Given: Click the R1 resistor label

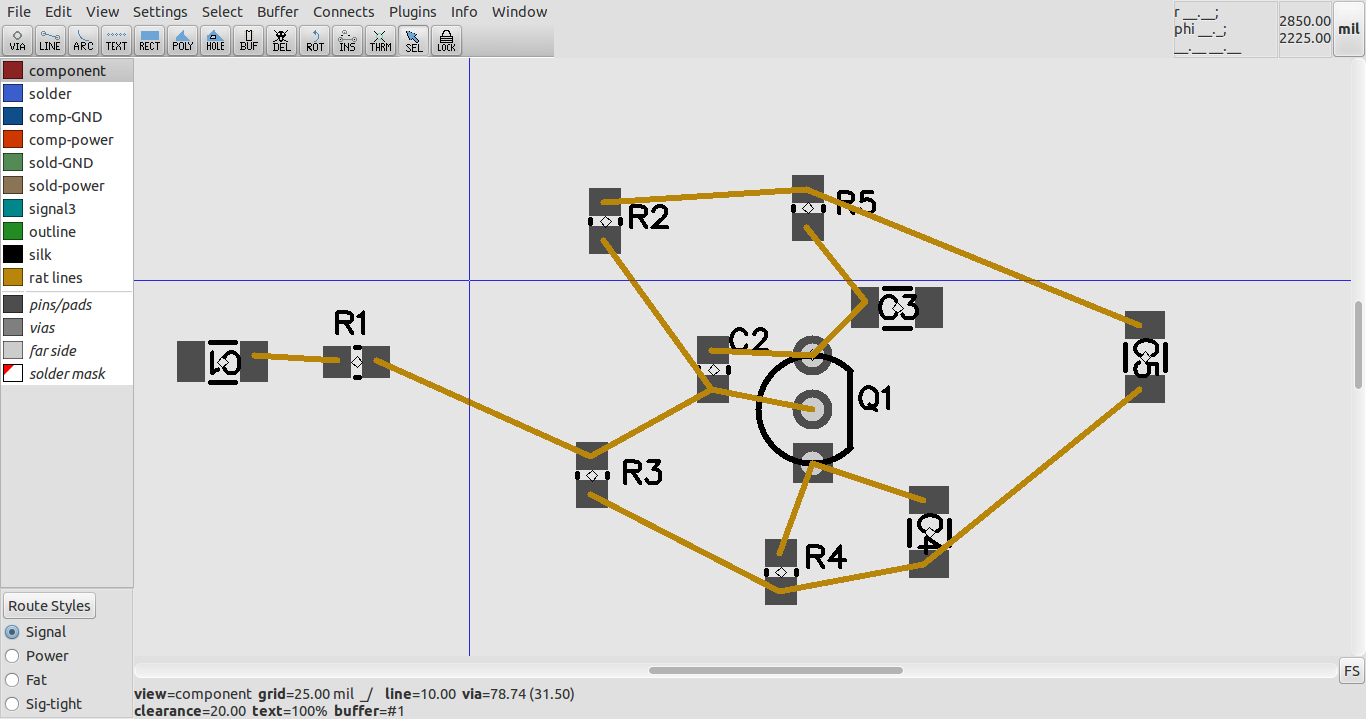Looking at the screenshot, I should tap(351, 323).
